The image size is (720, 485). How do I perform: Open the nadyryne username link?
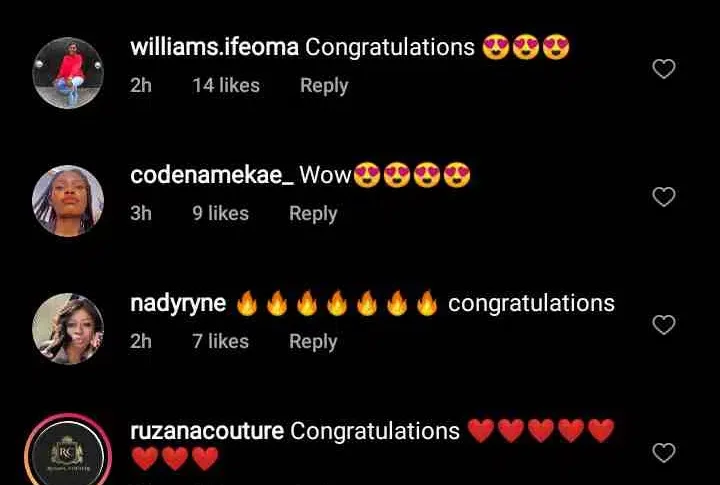pyautogui.click(x=178, y=304)
